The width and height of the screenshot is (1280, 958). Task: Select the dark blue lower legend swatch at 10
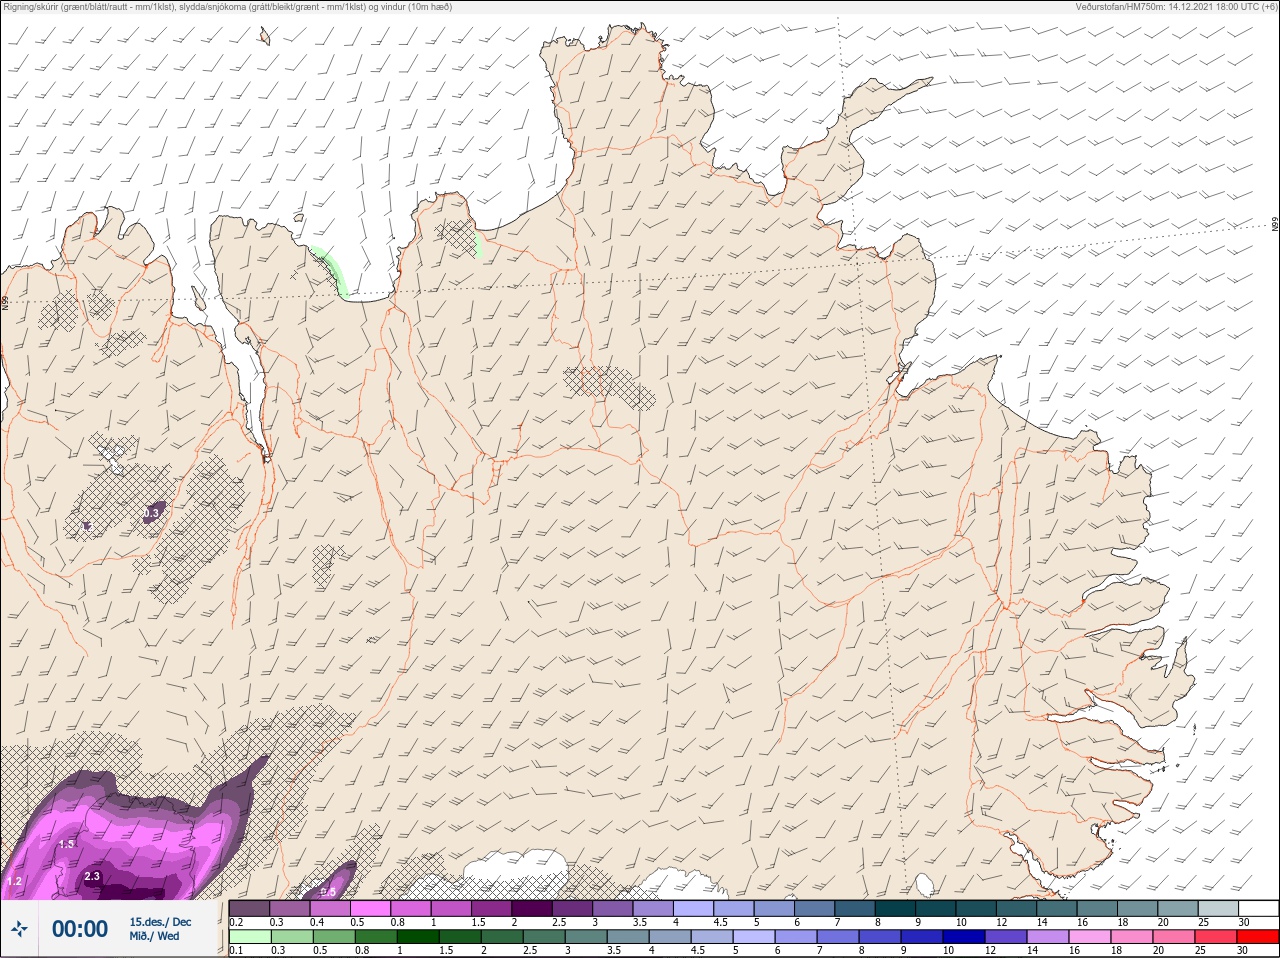[x=965, y=937]
